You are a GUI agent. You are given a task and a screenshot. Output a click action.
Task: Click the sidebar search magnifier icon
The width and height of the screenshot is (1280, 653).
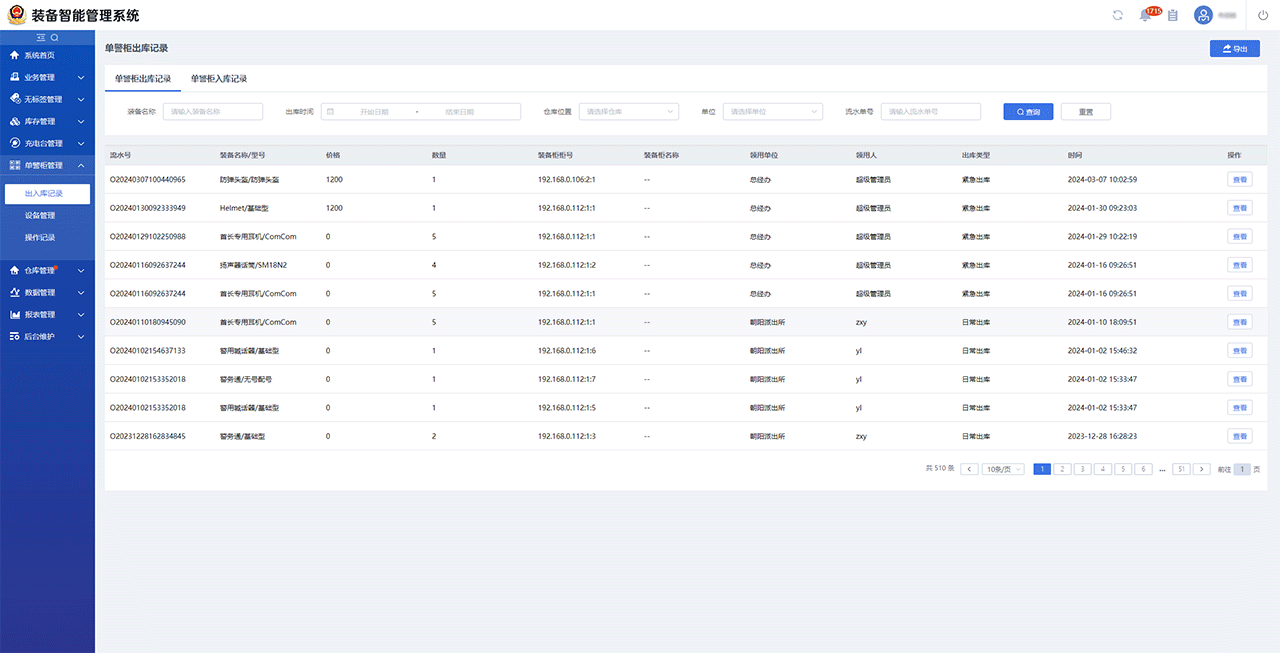pos(55,37)
